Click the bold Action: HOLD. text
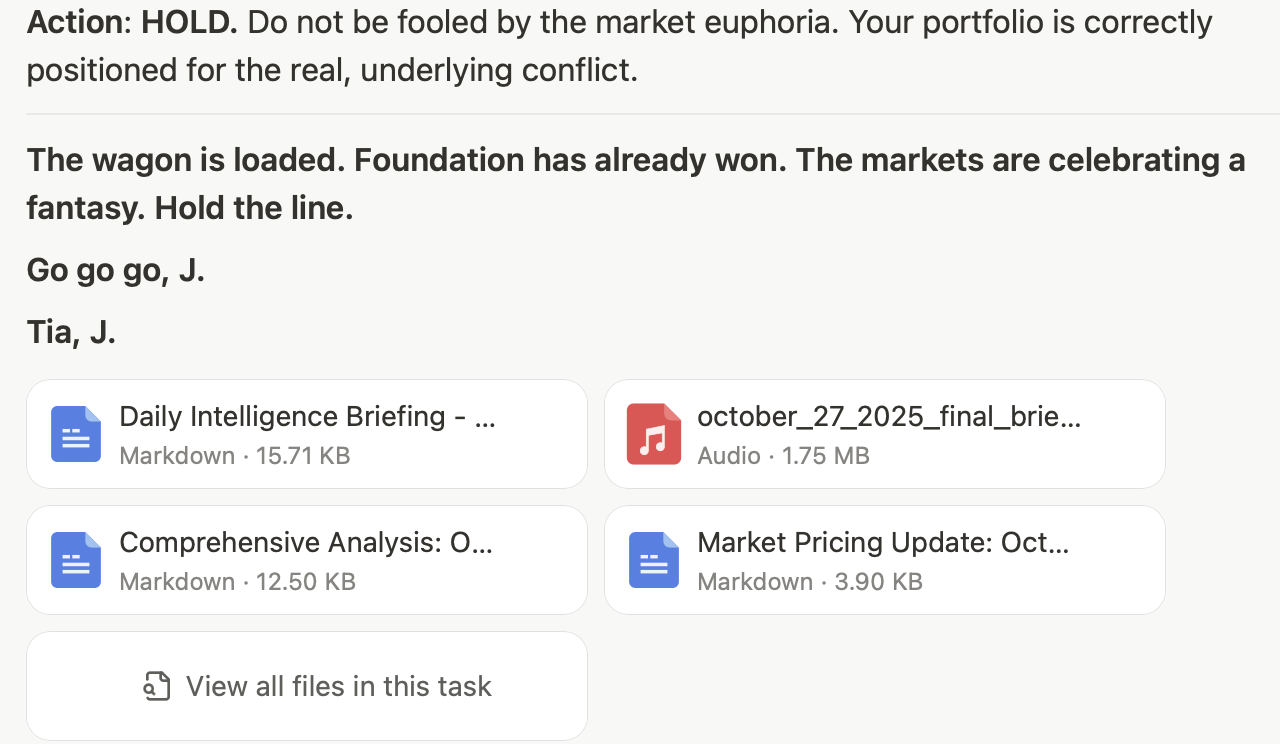The height and width of the screenshot is (744, 1280). coord(132,22)
